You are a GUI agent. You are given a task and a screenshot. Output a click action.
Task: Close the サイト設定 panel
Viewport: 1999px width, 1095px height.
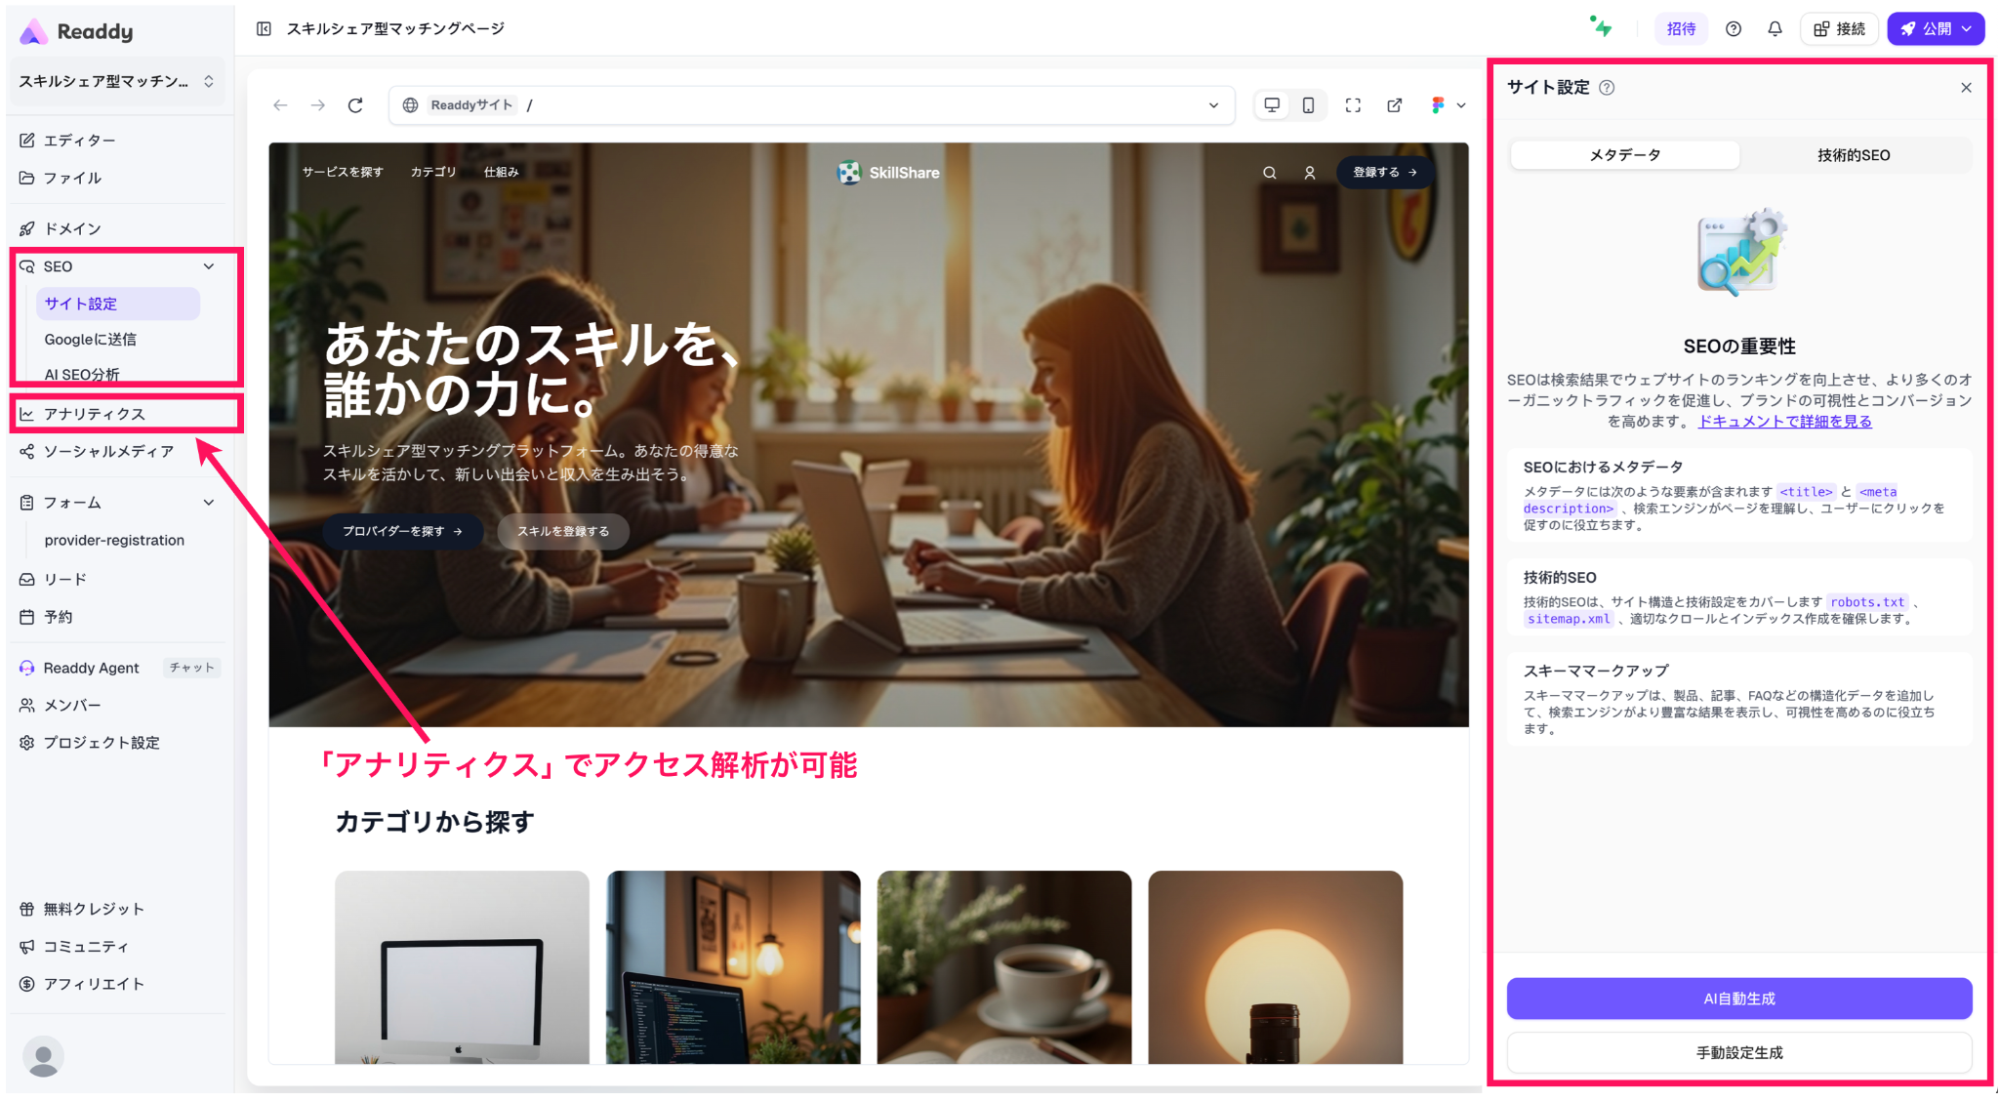click(1965, 87)
